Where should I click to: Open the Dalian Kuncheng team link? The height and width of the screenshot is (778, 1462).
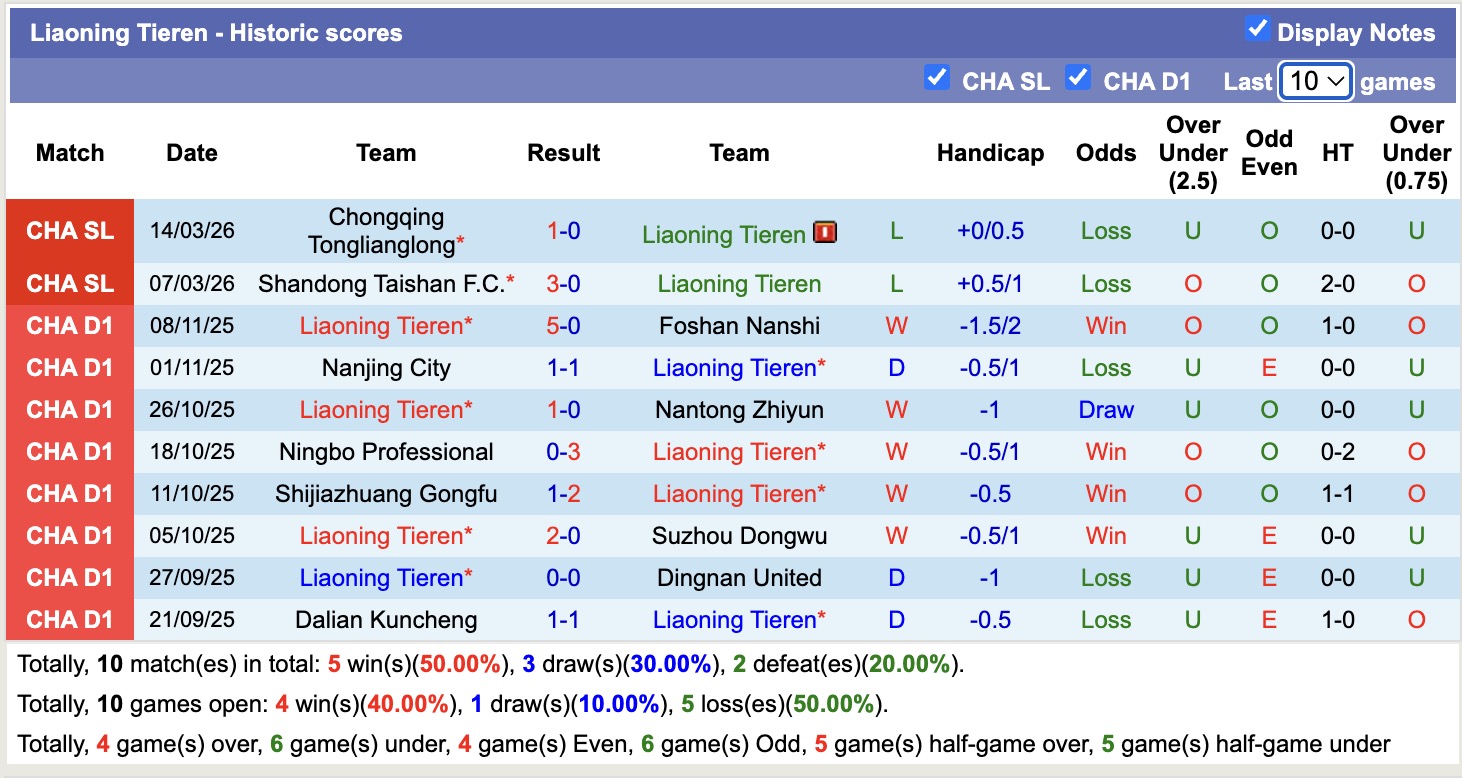(x=385, y=619)
